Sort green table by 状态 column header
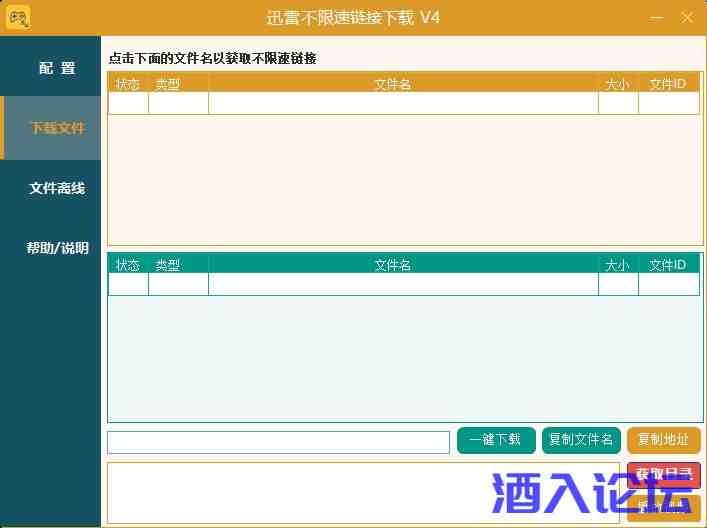The height and width of the screenshot is (528, 707). 128,265
